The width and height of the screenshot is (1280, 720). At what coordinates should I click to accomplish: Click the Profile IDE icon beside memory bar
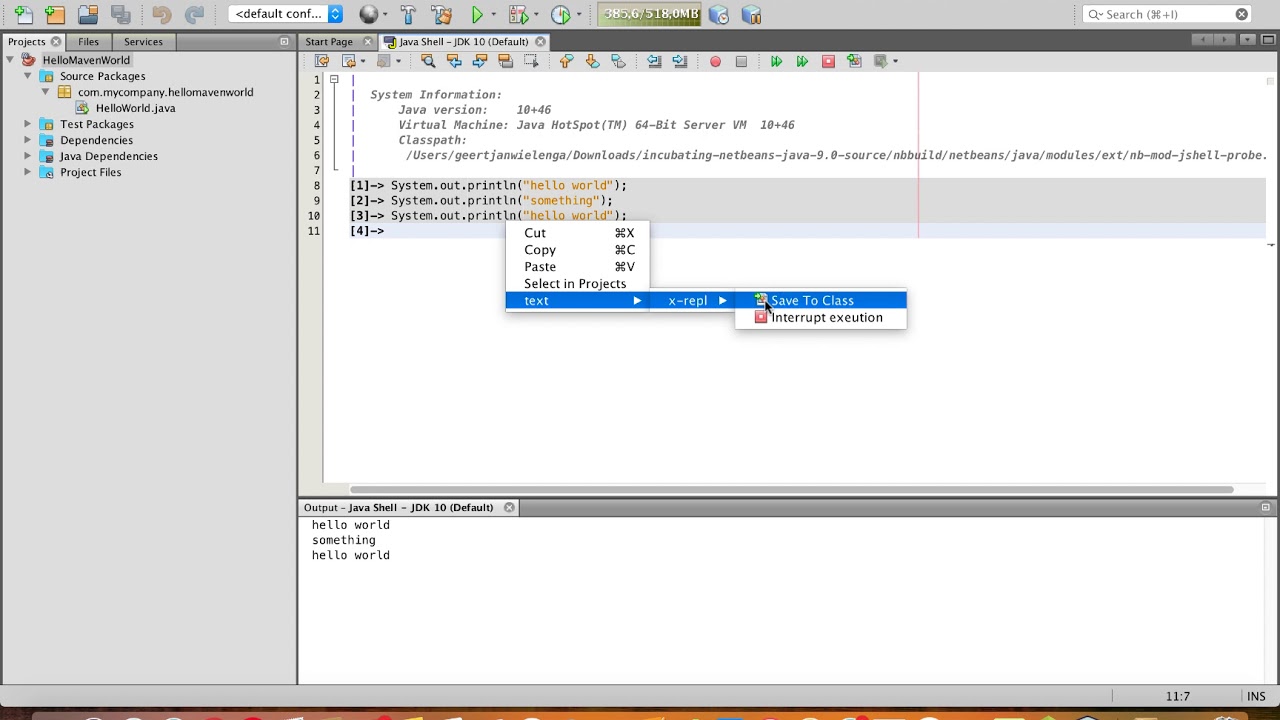point(718,15)
